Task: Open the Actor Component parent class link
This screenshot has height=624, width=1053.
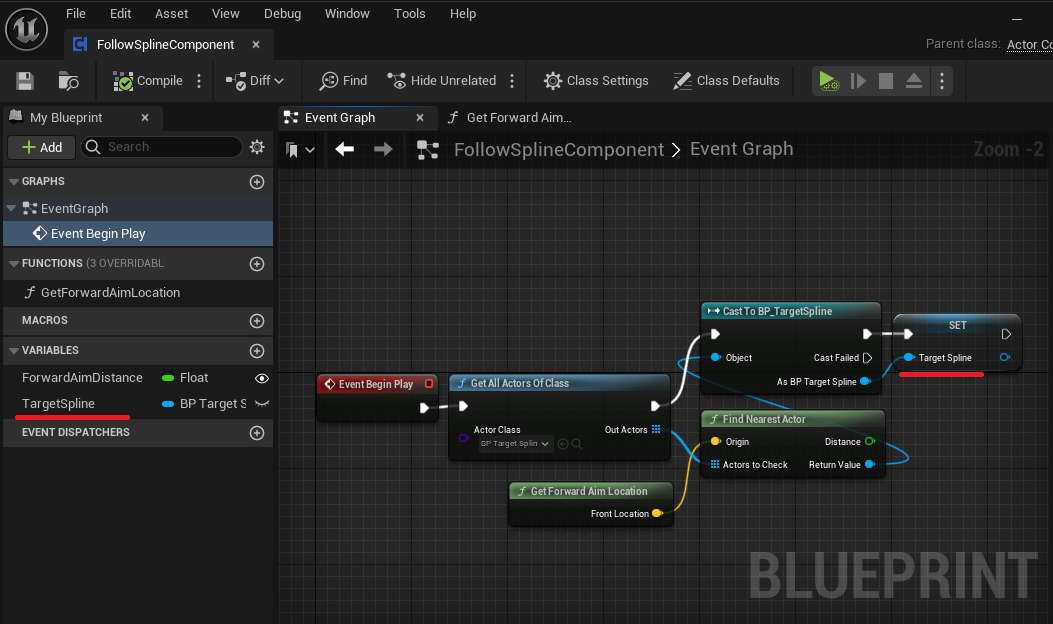Action: (x=1029, y=44)
